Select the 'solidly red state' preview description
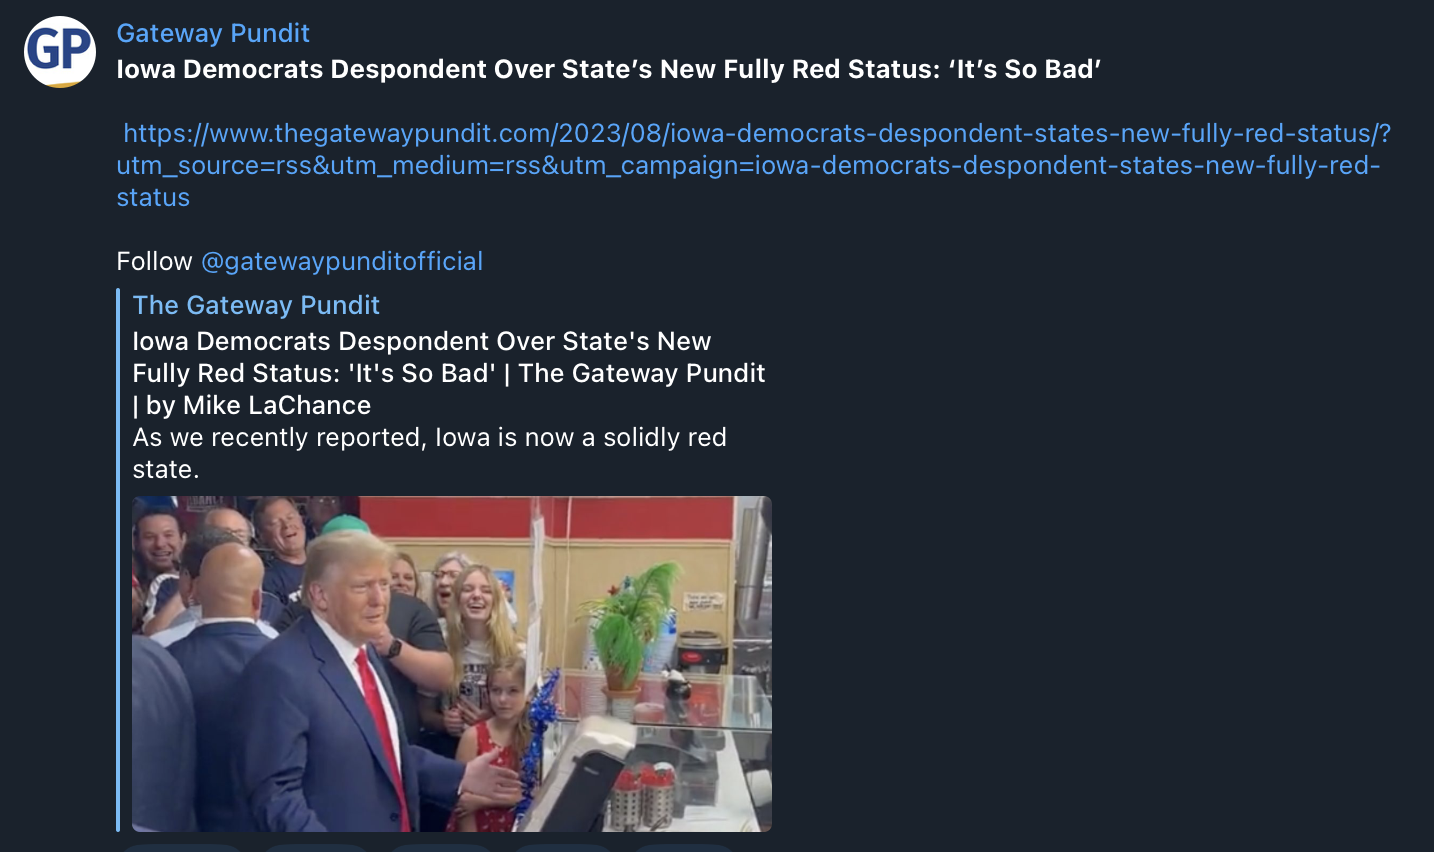Screen dimensions: 1434x852 (x=430, y=453)
